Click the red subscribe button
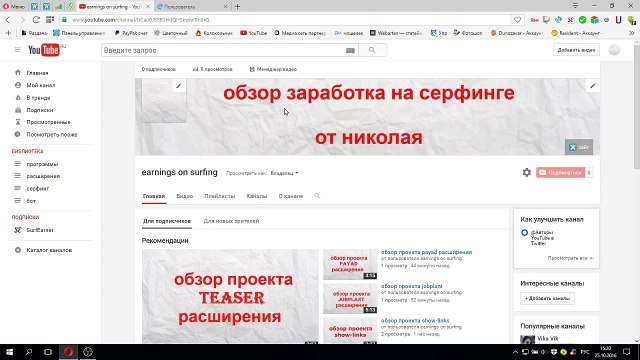This screenshot has width=640, height=360. tap(560, 173)
